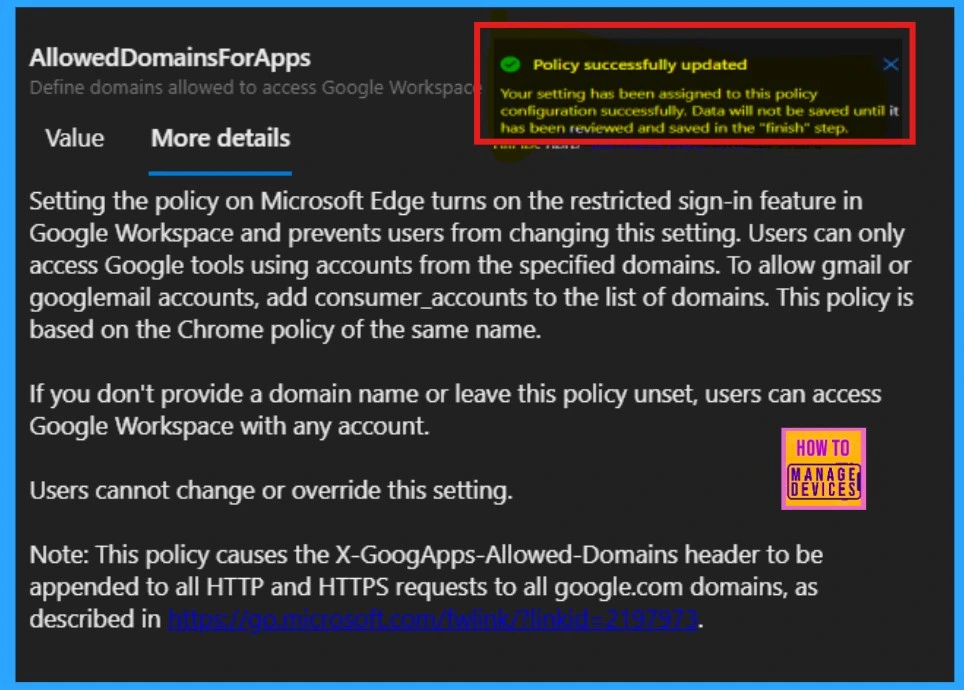
Task: Click the notification message about the finish step
Action: (x=699, y=111)
